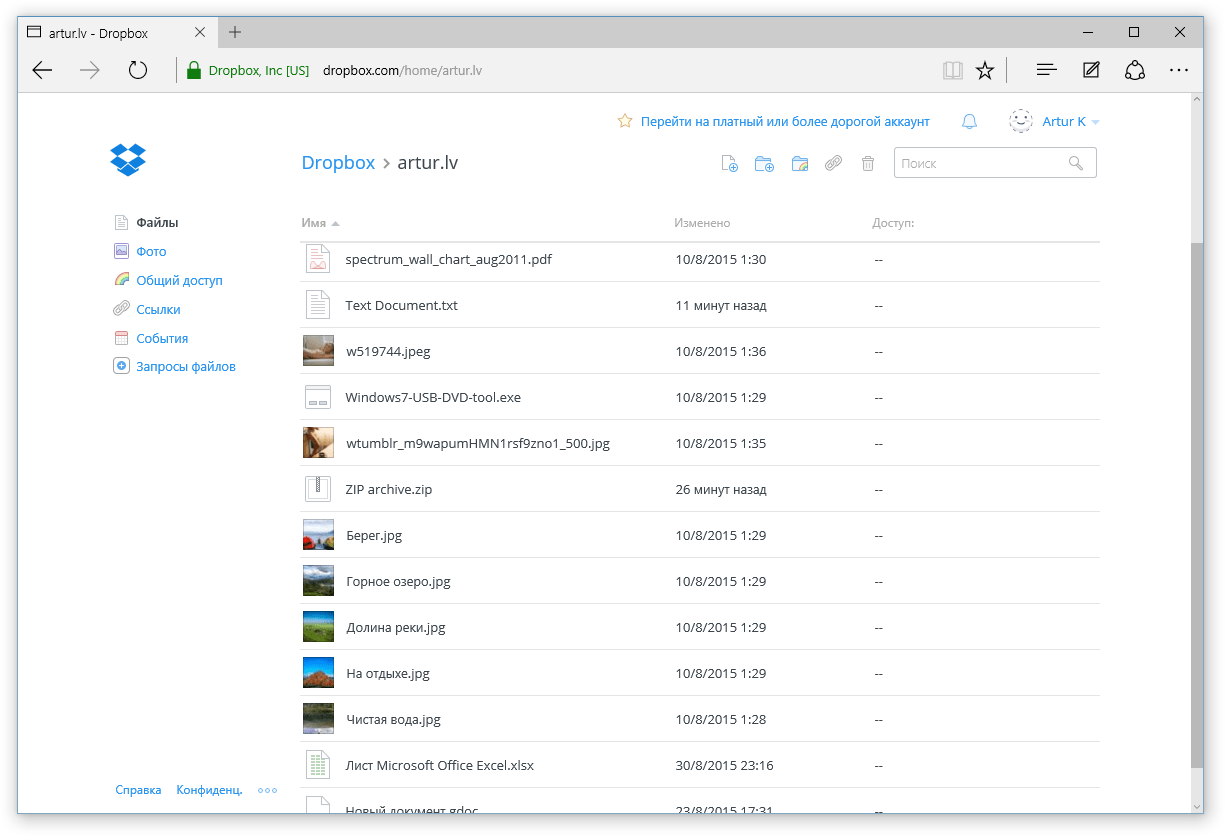The image size is (1225, 836).
Task: Click the upgrade to paid account link
Action: [x=785, y=122]
